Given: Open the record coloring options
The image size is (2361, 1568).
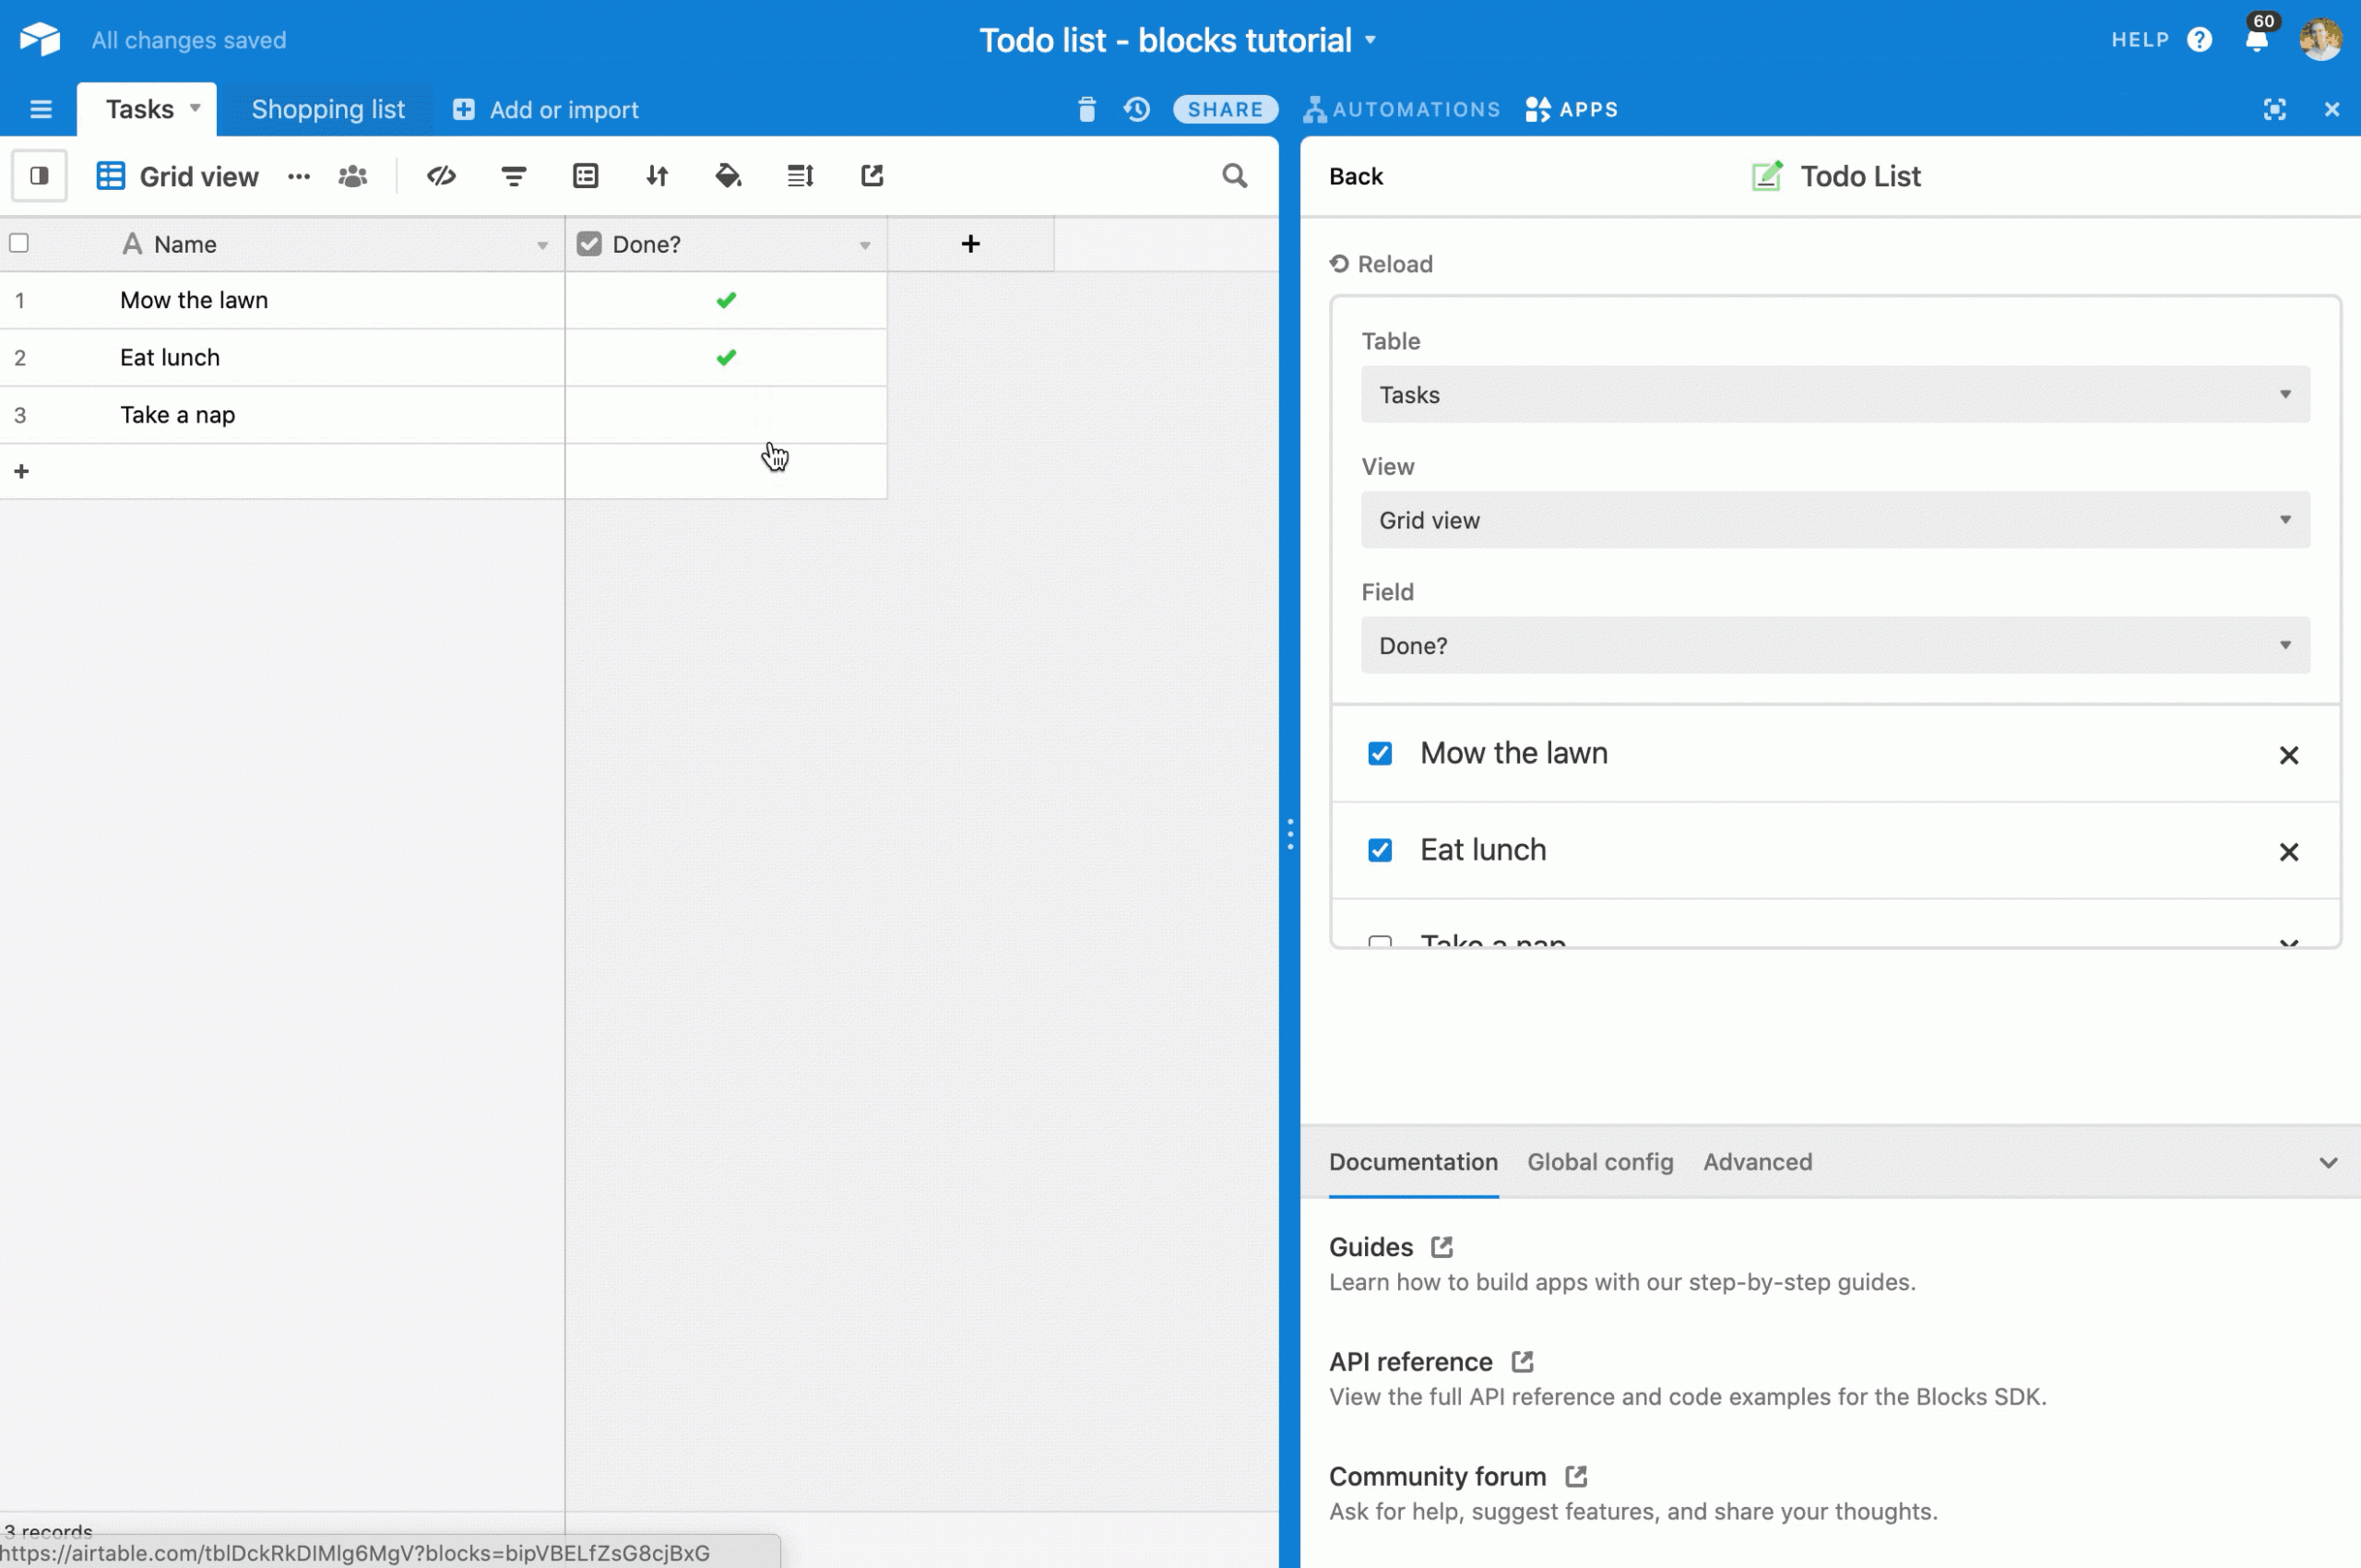Looking at the screenshot, I should 728,175.
